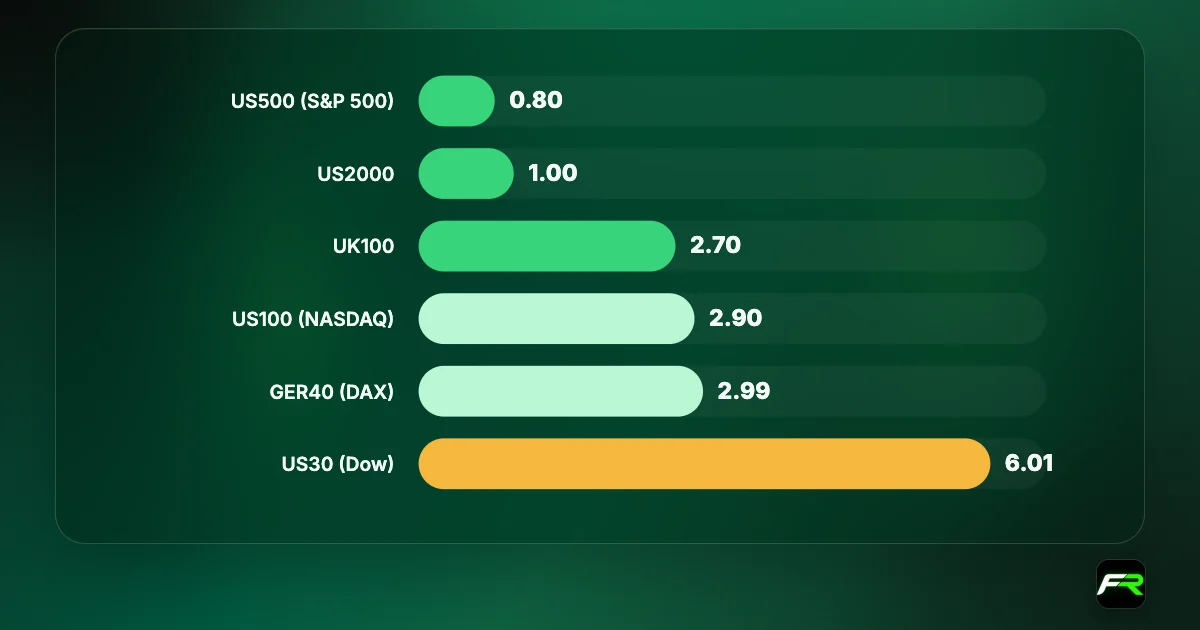Click the orange US30 (Dow) bar
1200x630 pixels.
click(x=704, y=464)
